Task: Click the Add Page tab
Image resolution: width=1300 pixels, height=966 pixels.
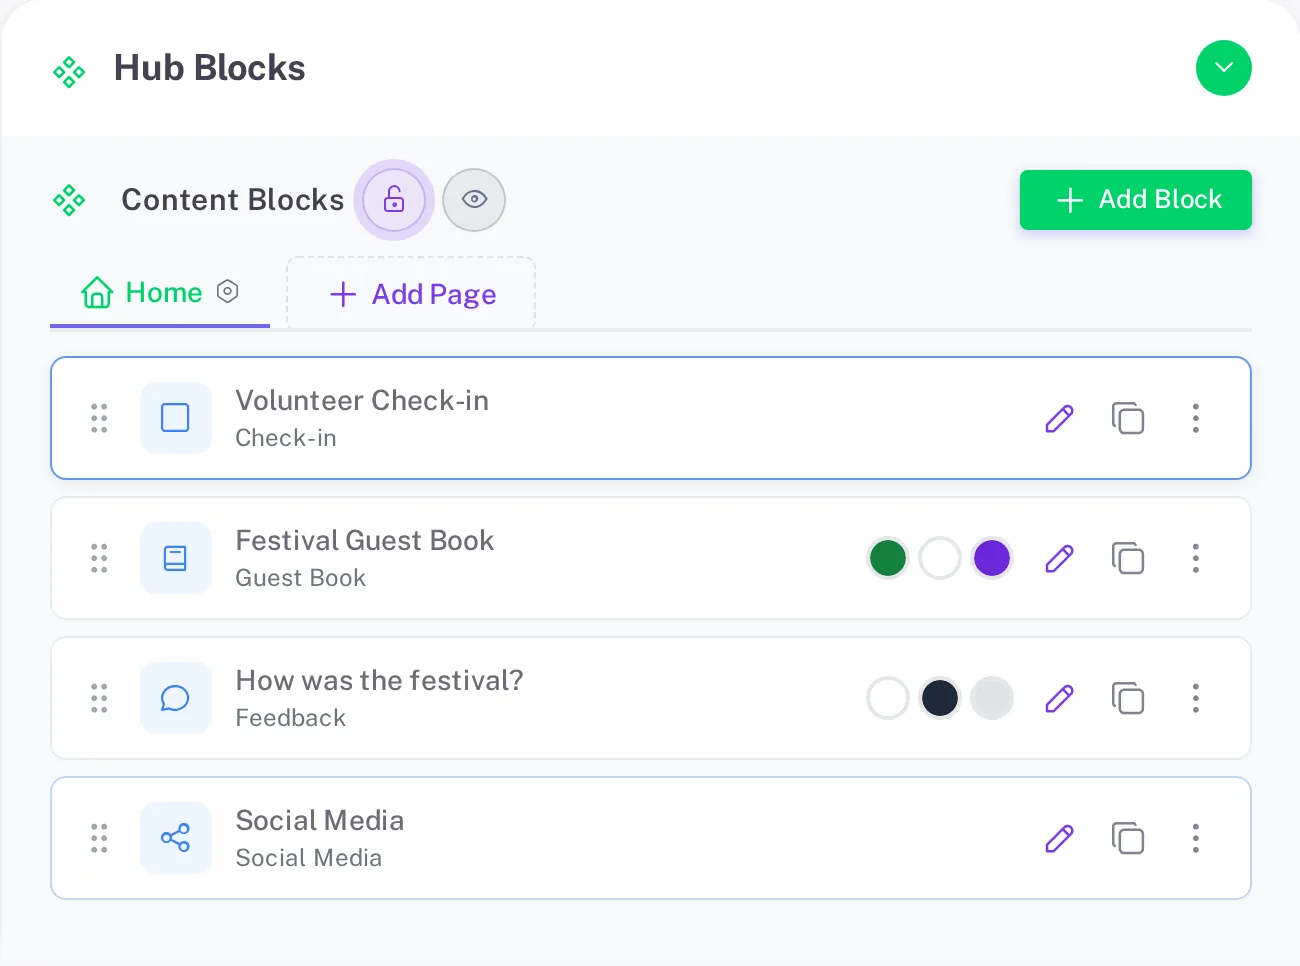Action: pos(411,294)
